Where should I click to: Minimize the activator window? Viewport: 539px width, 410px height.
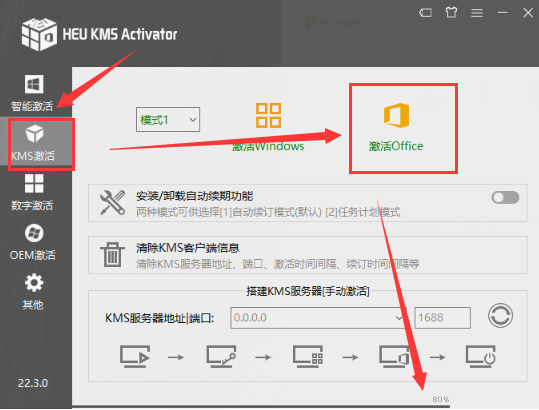point(503,13)
